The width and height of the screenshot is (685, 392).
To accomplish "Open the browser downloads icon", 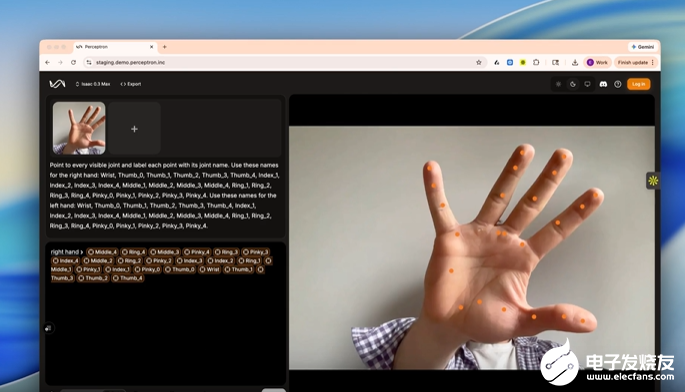I will [575, 62].
